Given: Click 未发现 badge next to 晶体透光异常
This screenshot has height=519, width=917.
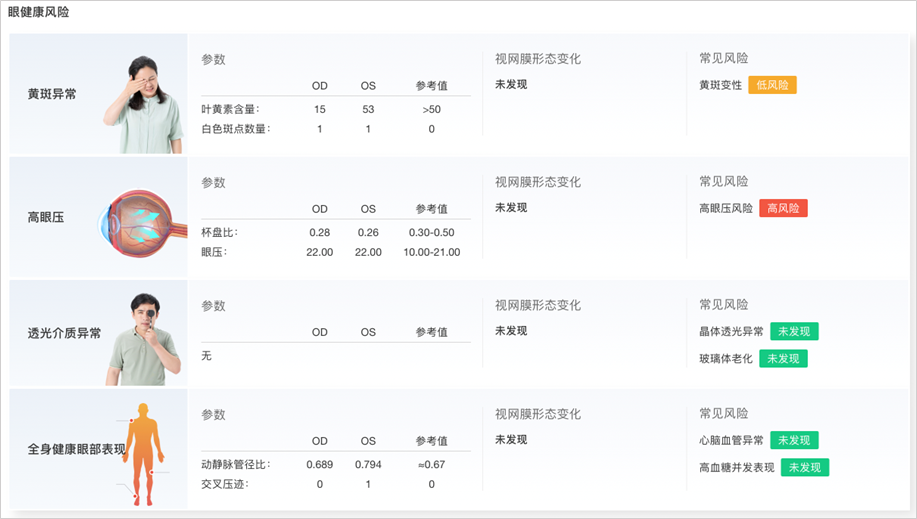Looking at the screenshot, I should click(x=794, y=331).
